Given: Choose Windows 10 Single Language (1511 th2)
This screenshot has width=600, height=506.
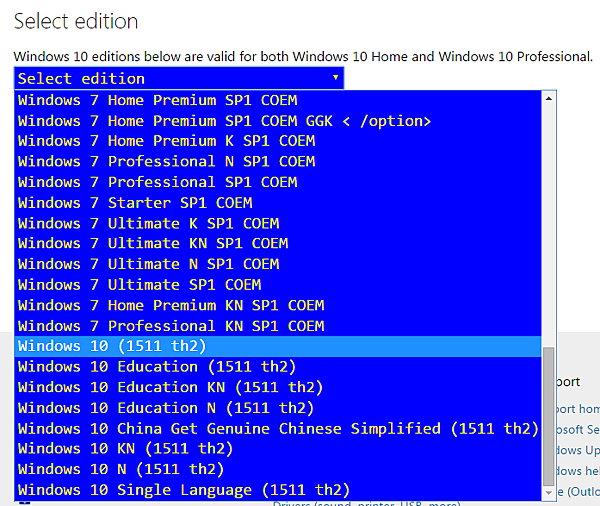Looking at the screenshot, I should click(x=278, y=490).
